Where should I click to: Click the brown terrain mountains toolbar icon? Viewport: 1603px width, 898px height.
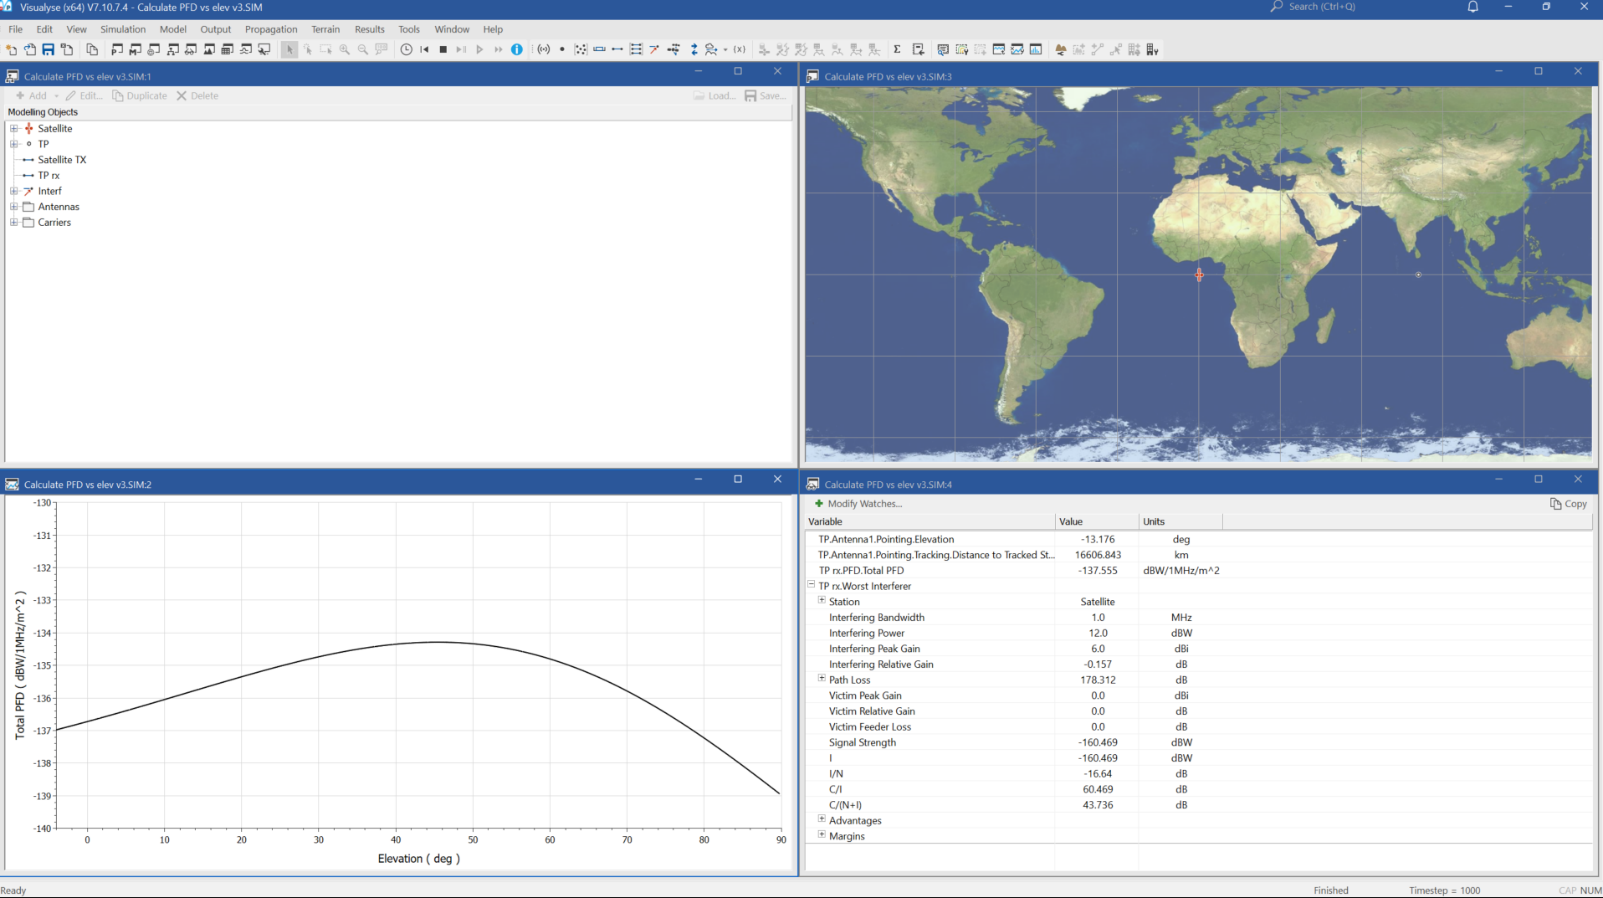pyautogui.click(x=1061, y=49)
